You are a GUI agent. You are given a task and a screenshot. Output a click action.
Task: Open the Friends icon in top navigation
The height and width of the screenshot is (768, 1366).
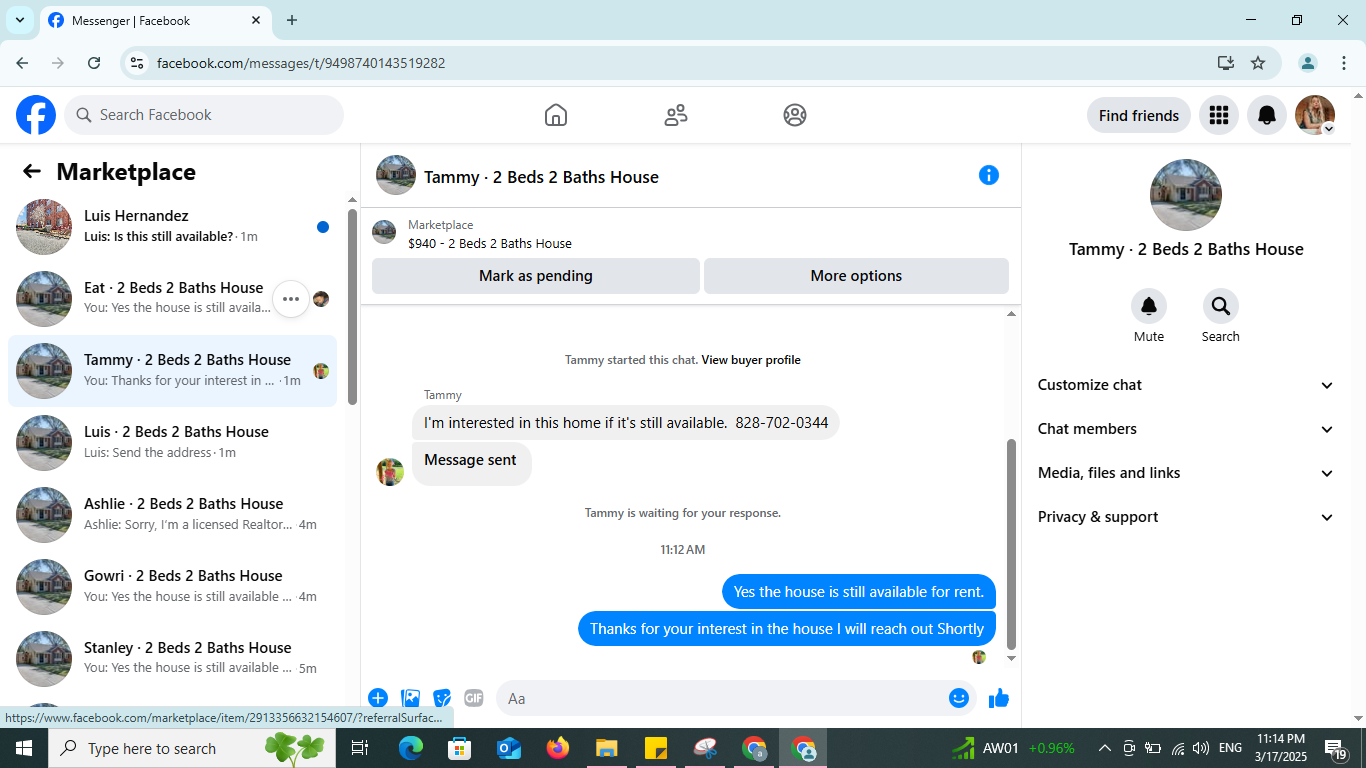click(x=676, y=115)
